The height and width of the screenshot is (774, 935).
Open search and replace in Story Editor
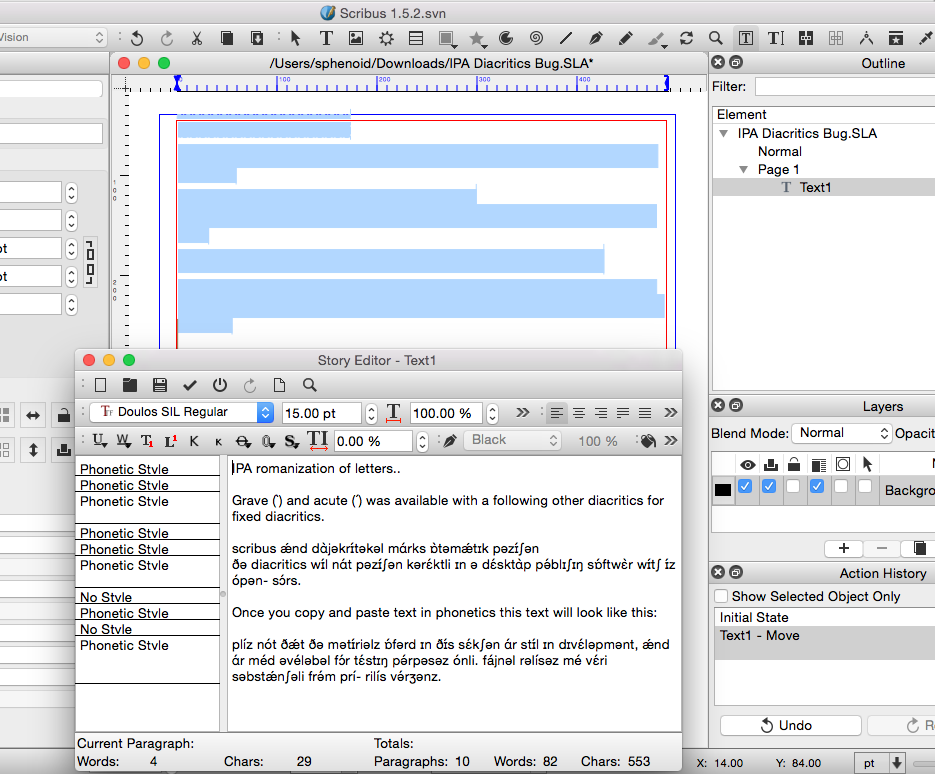tap(310, 385)
